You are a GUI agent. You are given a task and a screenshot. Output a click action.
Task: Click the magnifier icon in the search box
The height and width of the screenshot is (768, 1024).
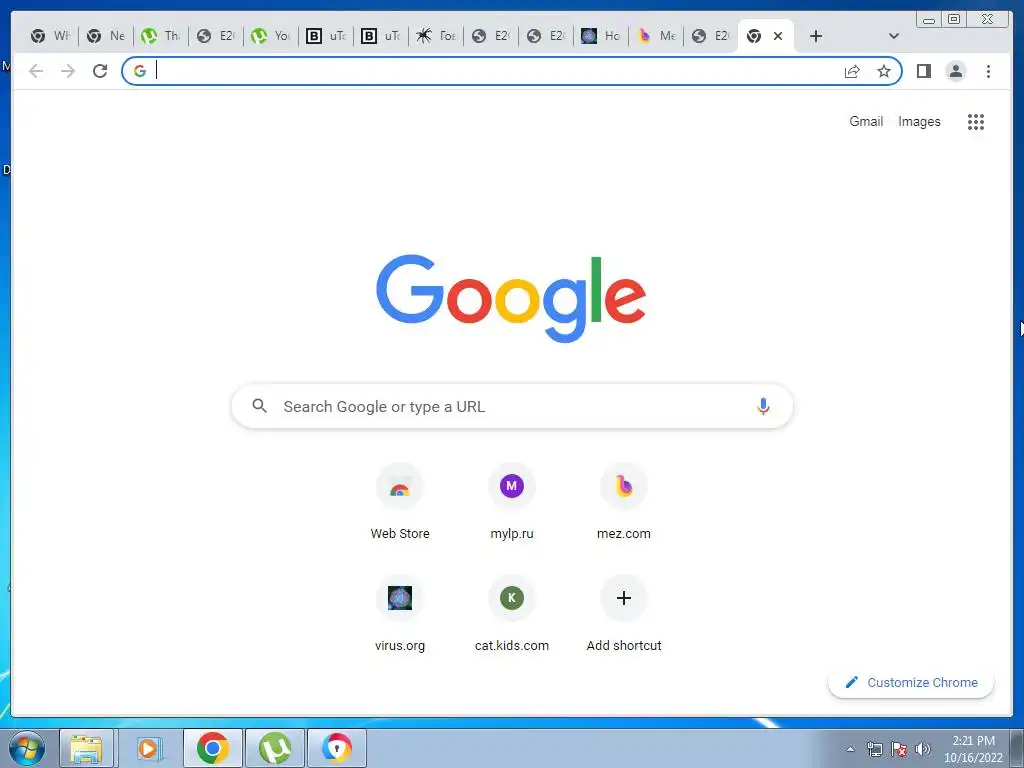point(259,406)
